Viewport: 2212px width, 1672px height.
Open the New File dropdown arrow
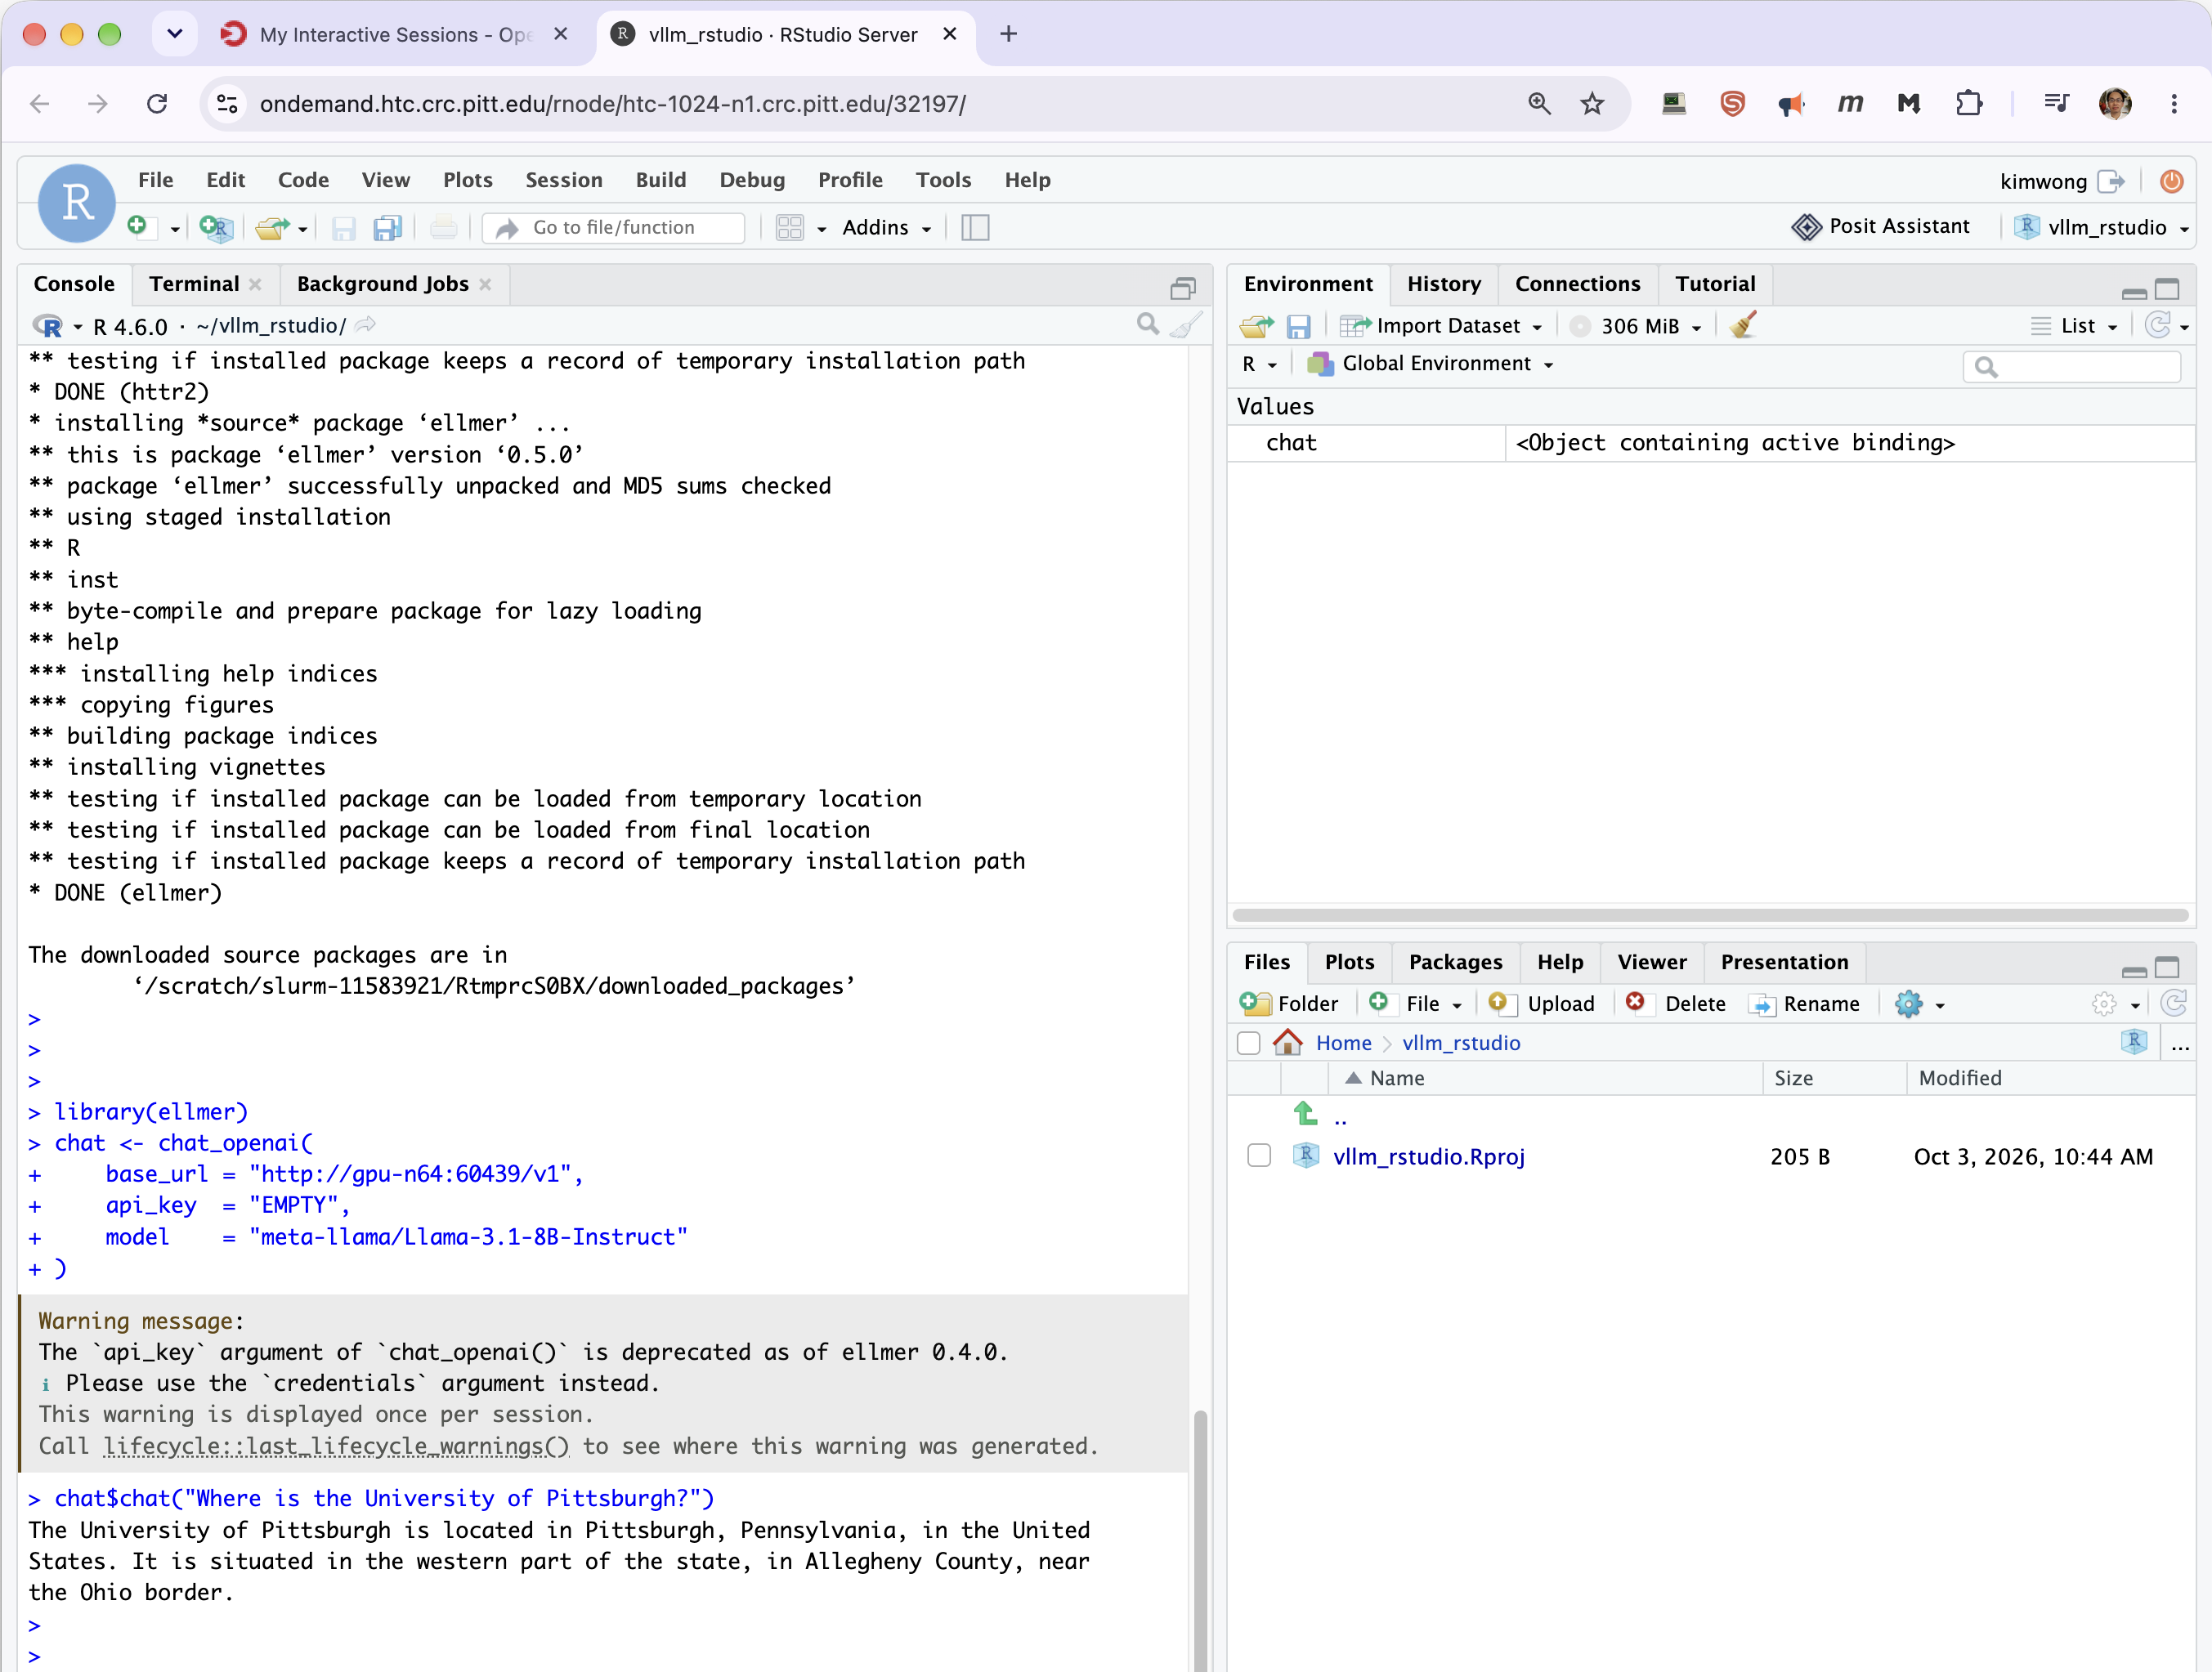click(x=175, y=229)
